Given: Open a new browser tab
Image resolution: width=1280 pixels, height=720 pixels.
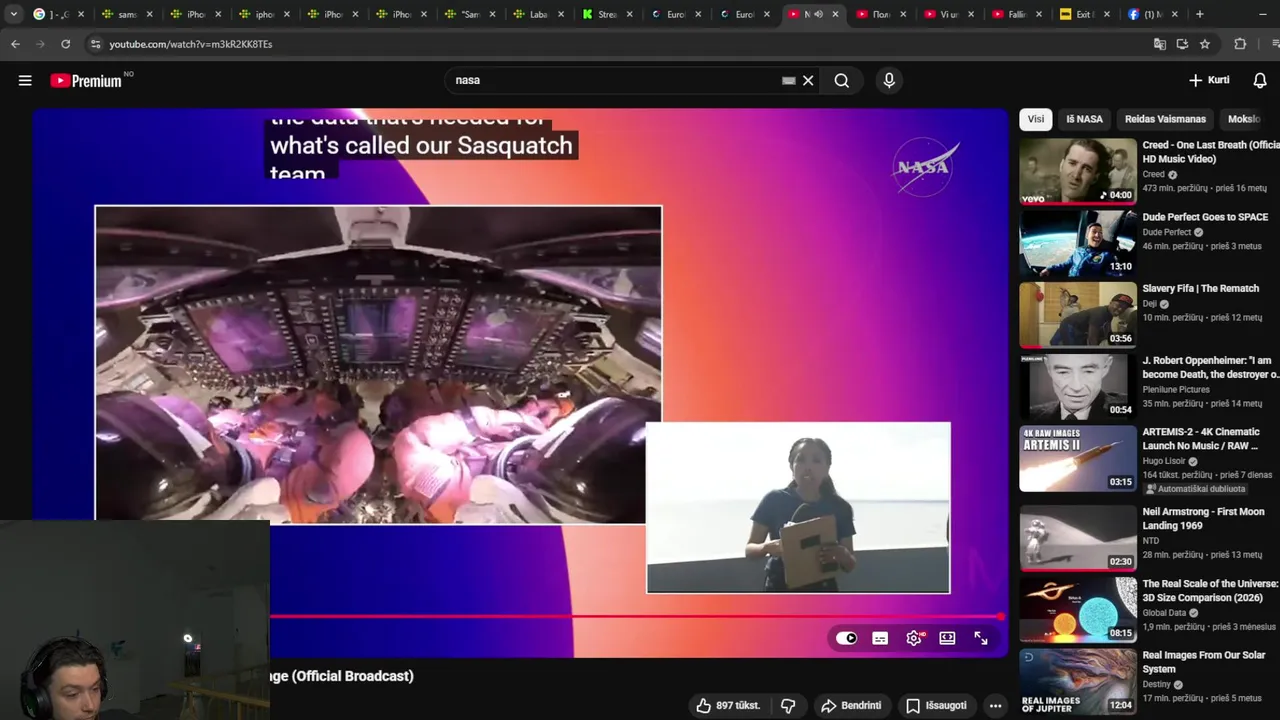Looking at the screenshot, I should coord(1200,14).
